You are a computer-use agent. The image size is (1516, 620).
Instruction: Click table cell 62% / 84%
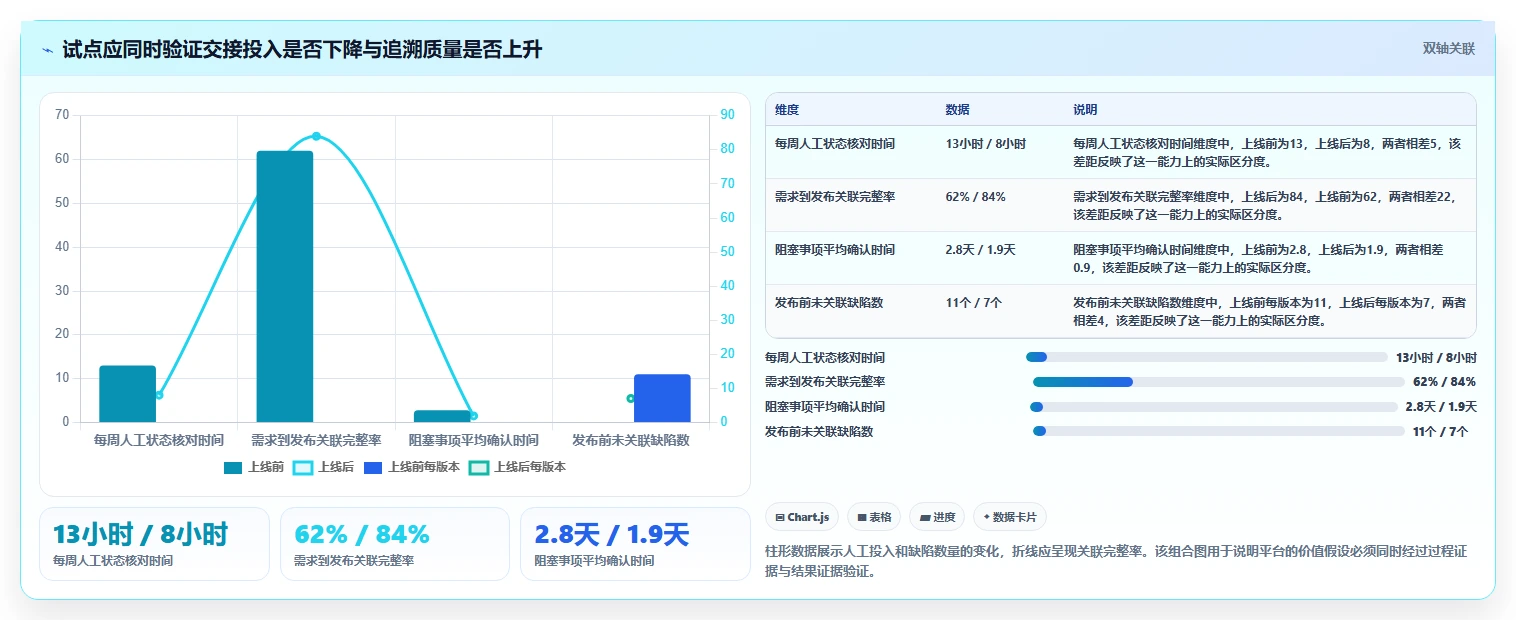tap(975, 196)
